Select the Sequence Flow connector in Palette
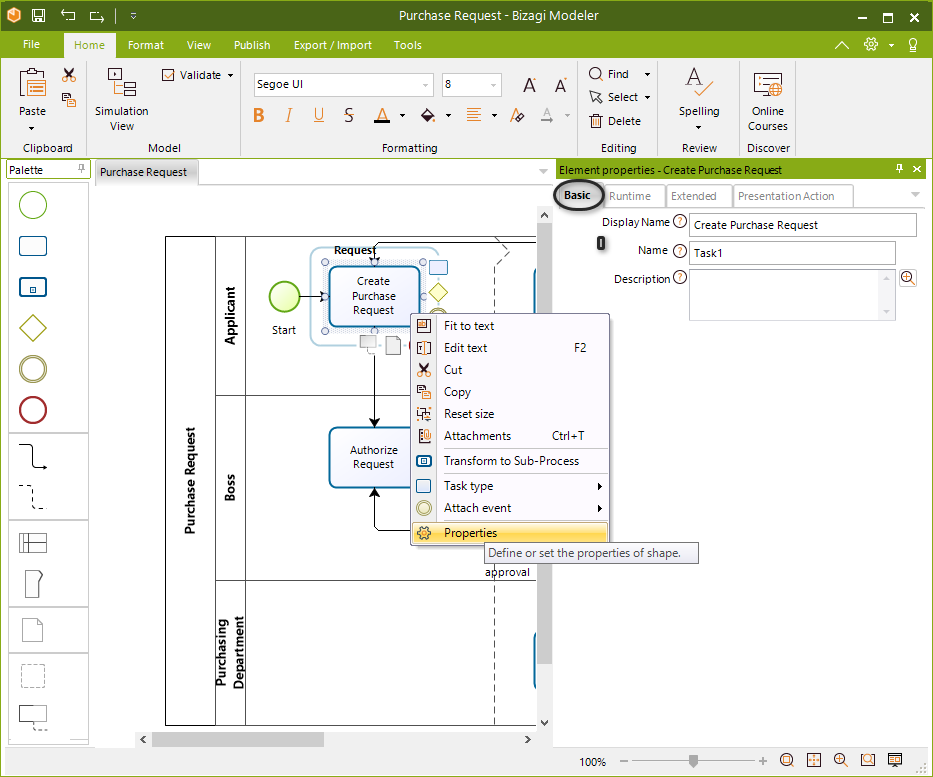The image size is (933, 777). coord(33,456)
